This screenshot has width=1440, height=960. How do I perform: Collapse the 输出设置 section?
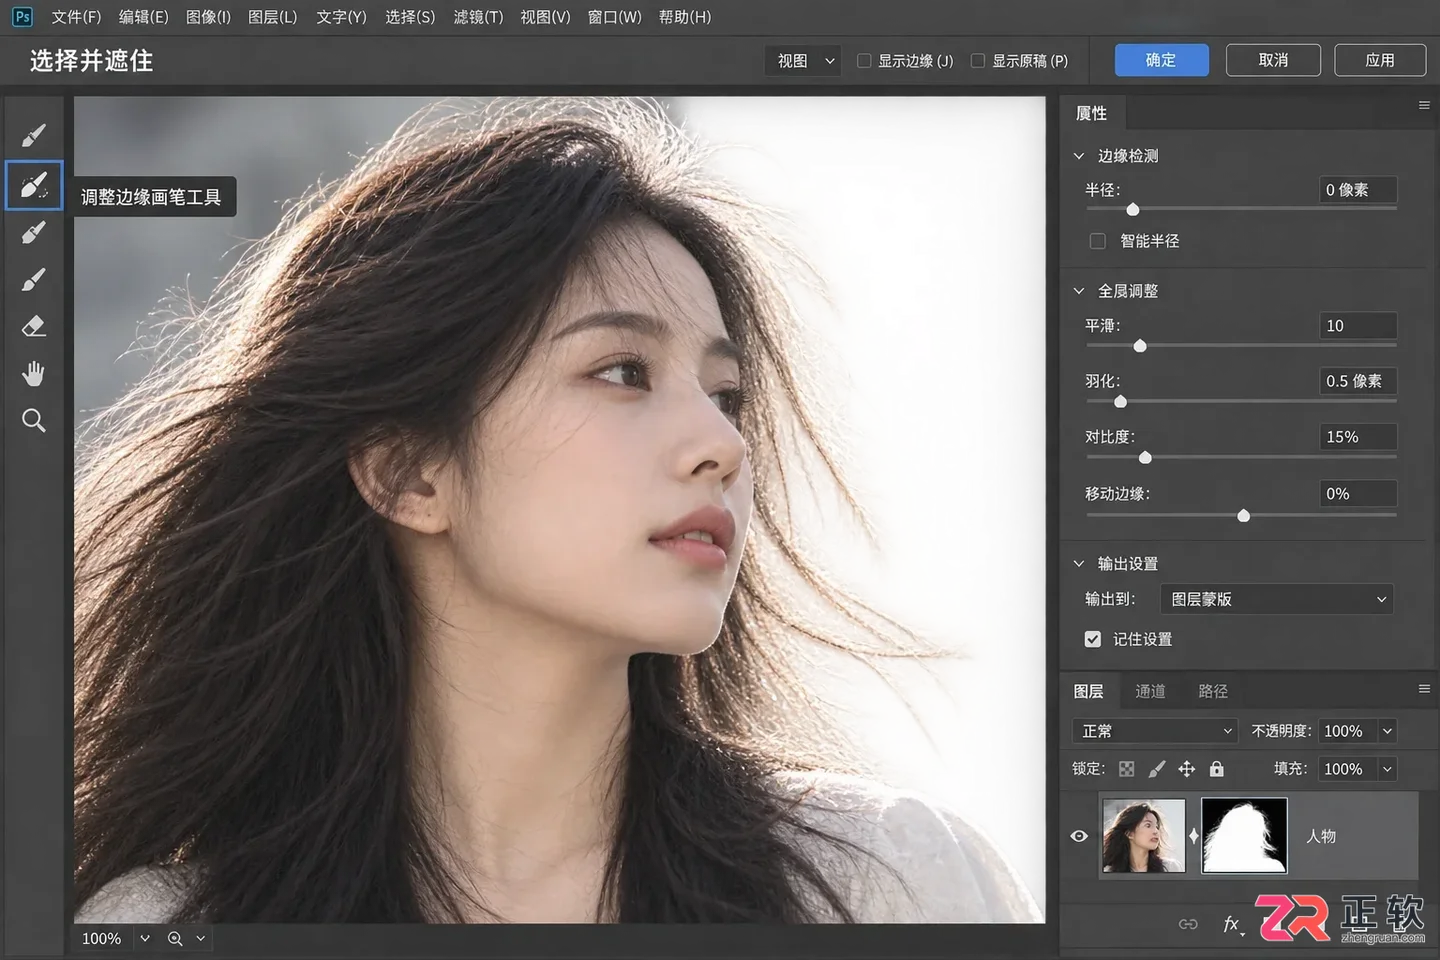point(1079,564)
